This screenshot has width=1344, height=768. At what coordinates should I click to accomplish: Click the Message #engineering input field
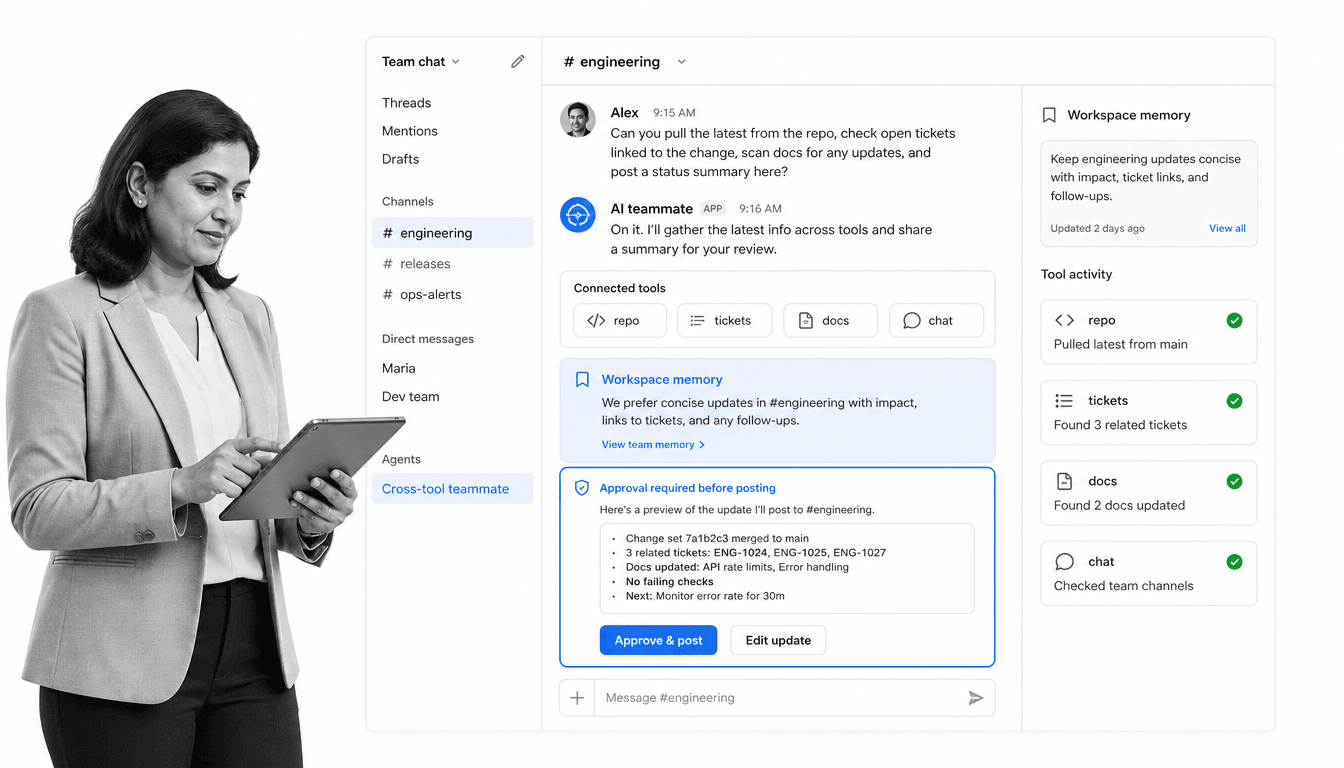776,698
